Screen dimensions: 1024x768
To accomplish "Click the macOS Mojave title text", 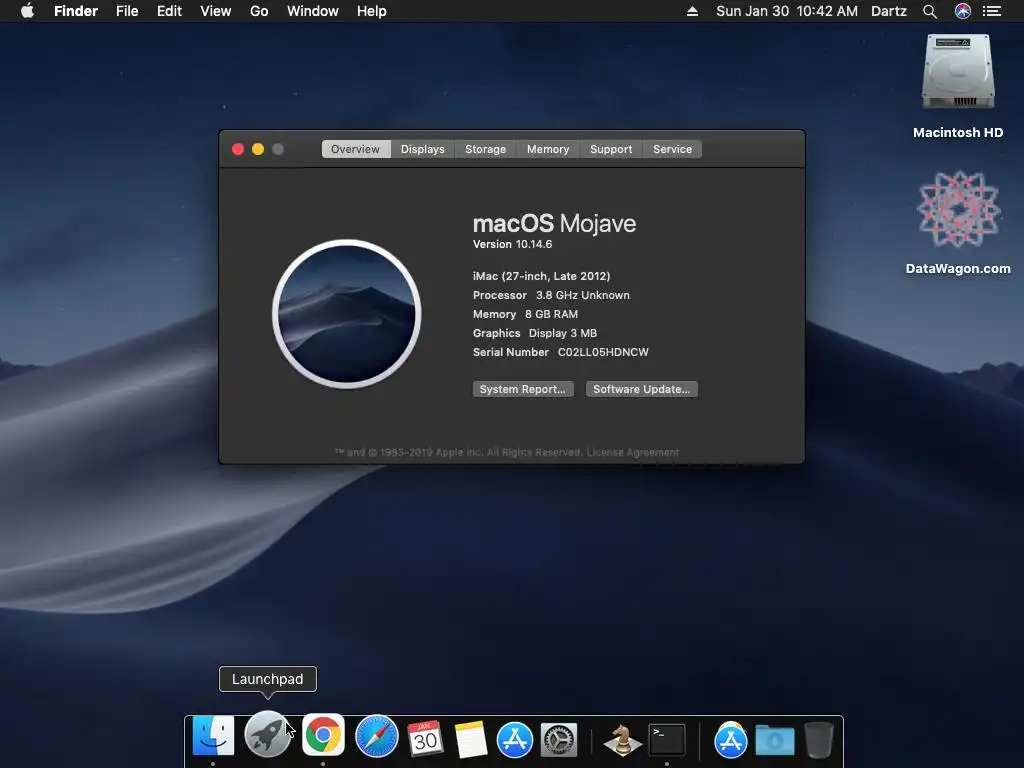I will point(554,223).
